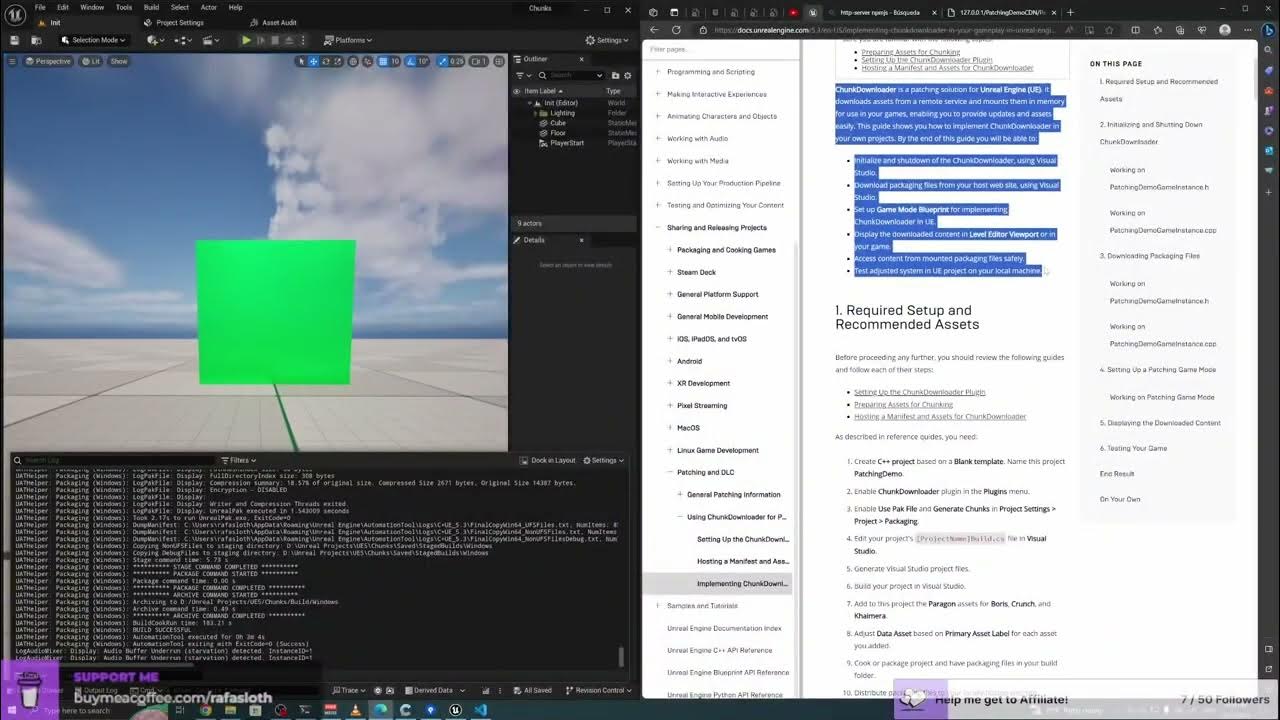Select the PlayerStart actor in Outliner

click(x=567, y=143)
